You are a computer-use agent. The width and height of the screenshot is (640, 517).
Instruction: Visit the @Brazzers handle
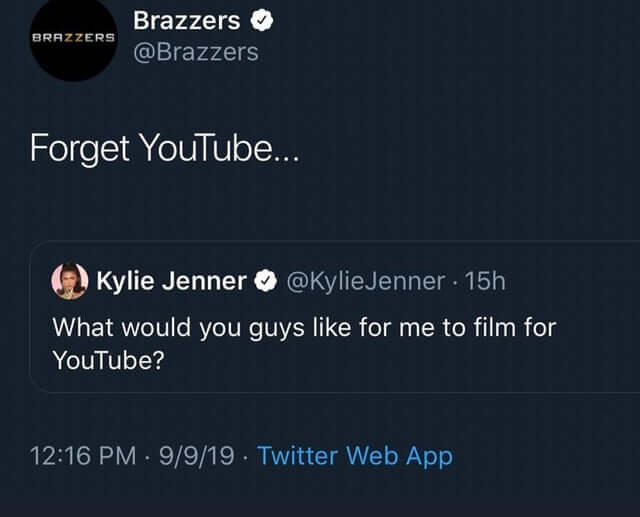(x=196, y=51)
